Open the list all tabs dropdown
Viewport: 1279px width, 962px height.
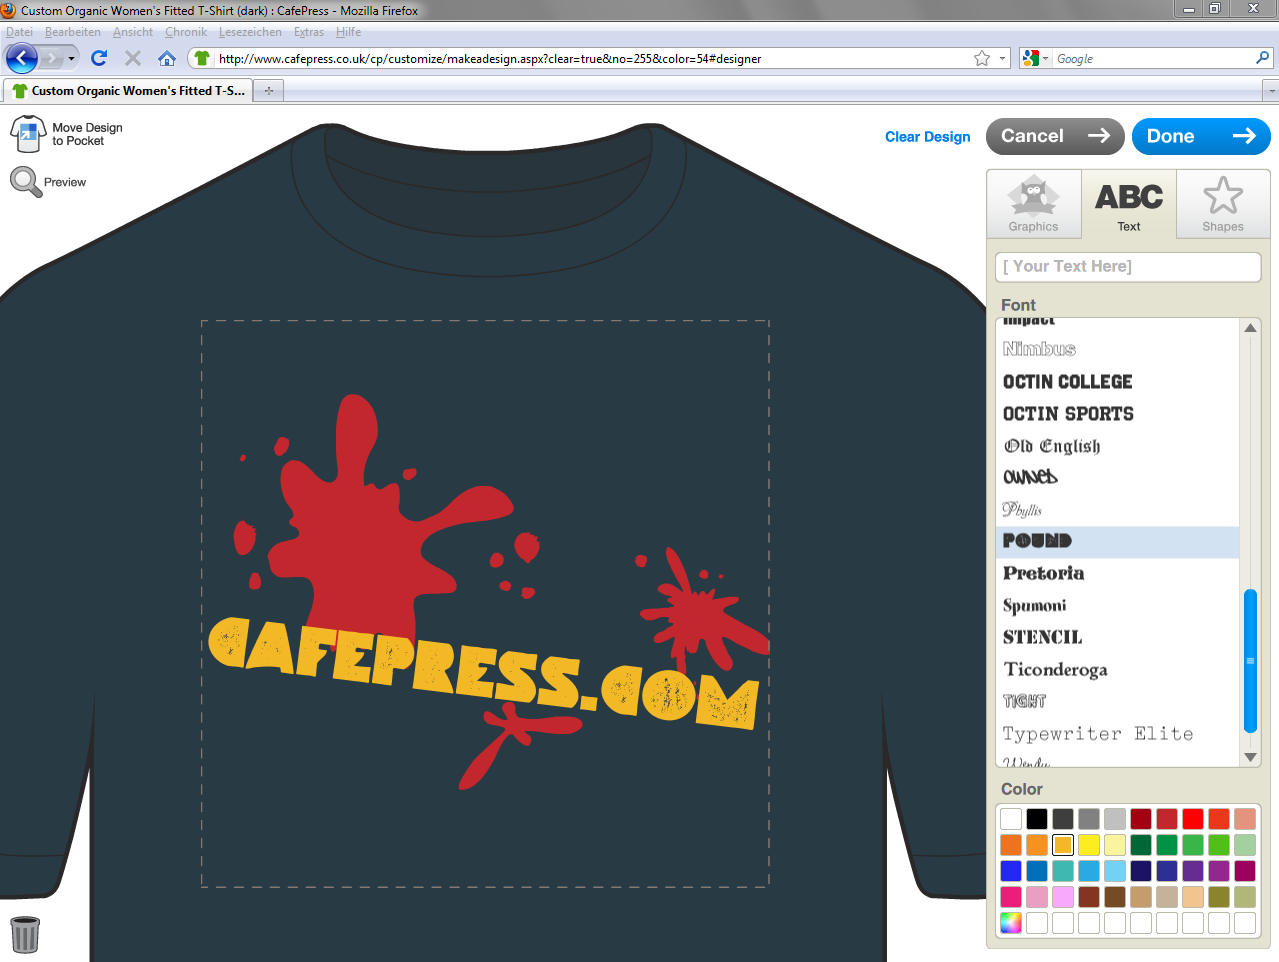(1271, 90)
